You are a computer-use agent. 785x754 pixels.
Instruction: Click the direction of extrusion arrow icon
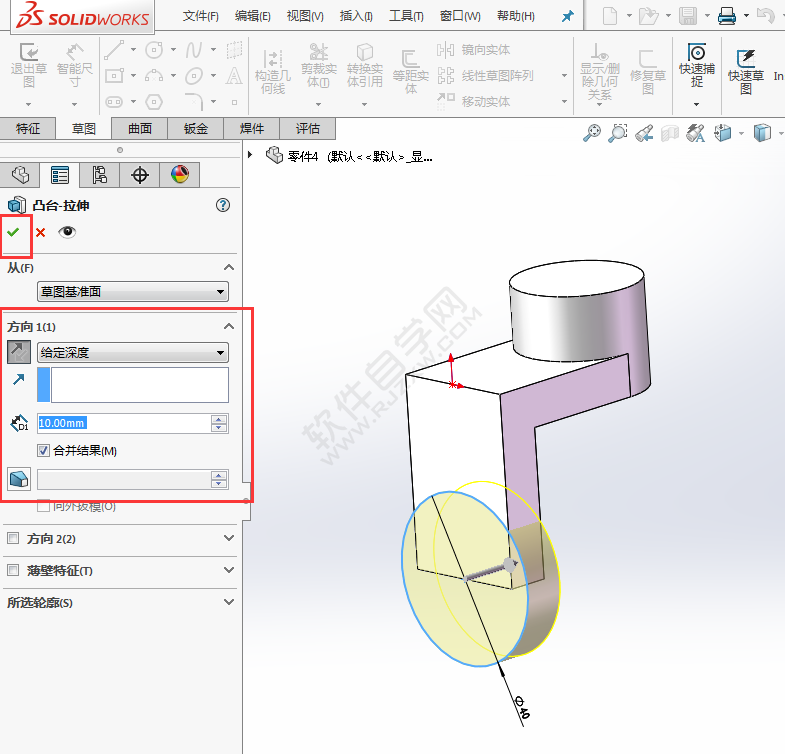[19, 380]
